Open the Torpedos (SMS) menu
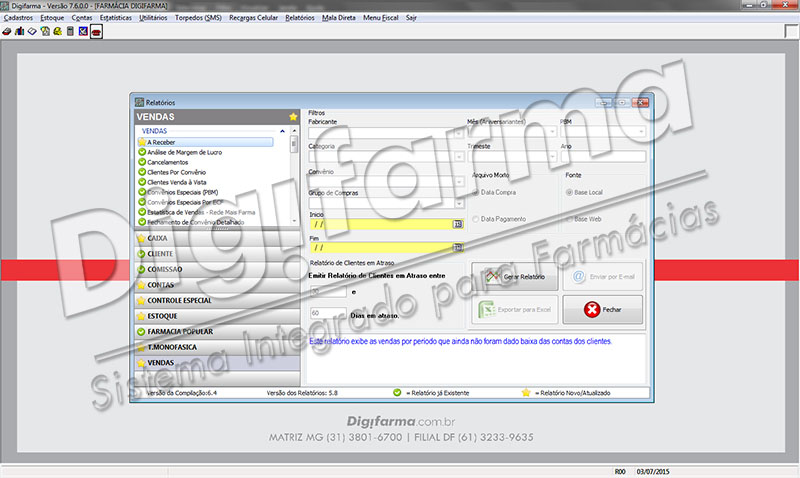The image size is (800, 478). 198,17
